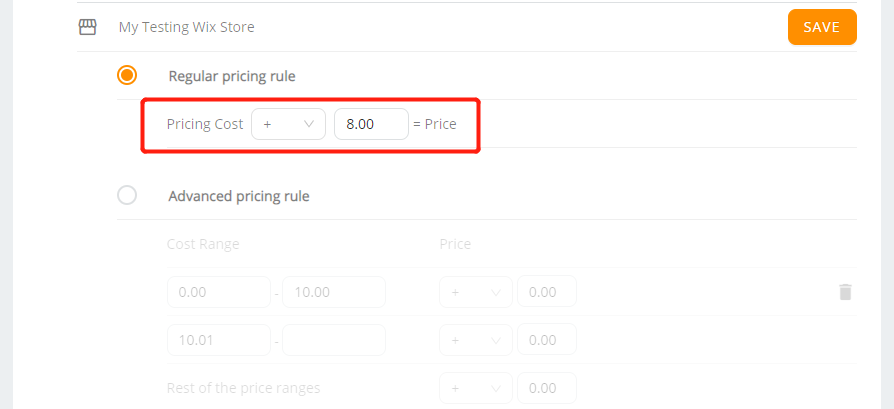The width and height of the screenshot is (894, 409).
Task: Click the My Testing Wix Store name
Action: tap(186, 27)
